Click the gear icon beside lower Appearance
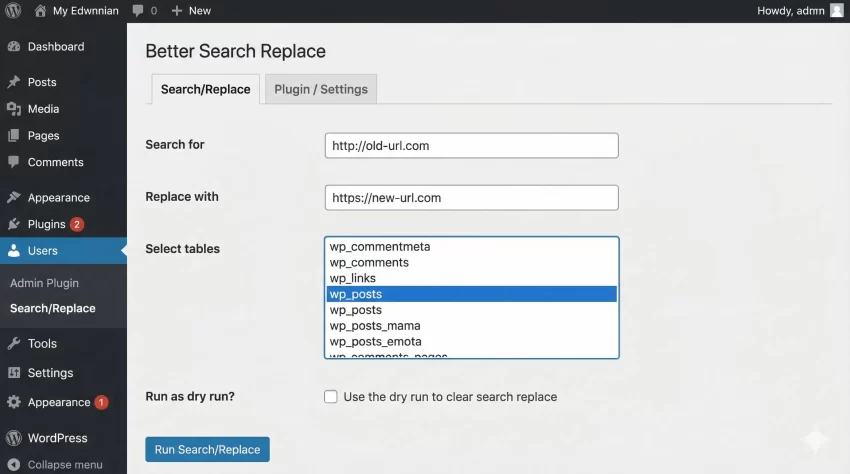850x474 pixels. [14, 402]
